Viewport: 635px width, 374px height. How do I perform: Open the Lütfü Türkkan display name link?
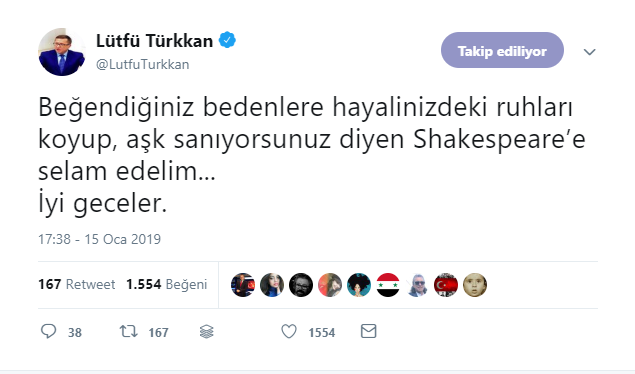[154, 41]
